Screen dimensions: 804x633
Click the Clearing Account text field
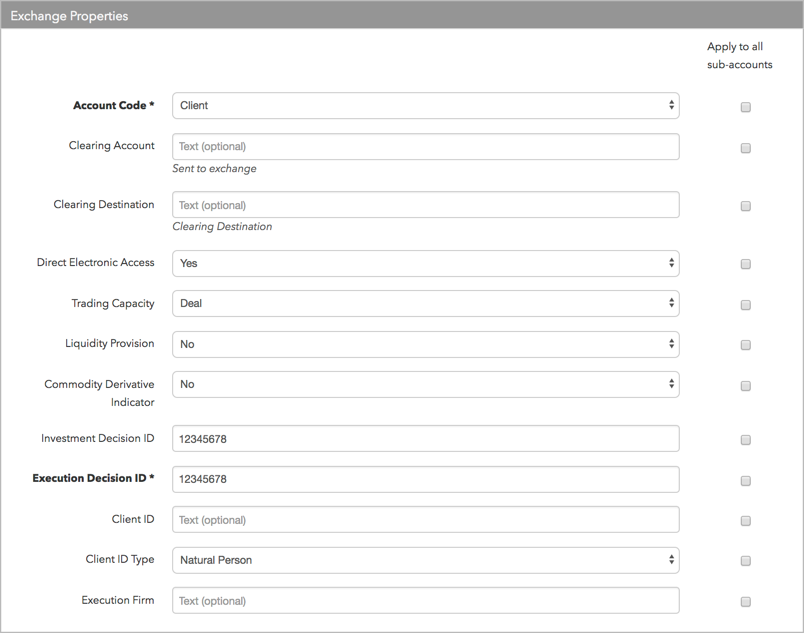426,147
